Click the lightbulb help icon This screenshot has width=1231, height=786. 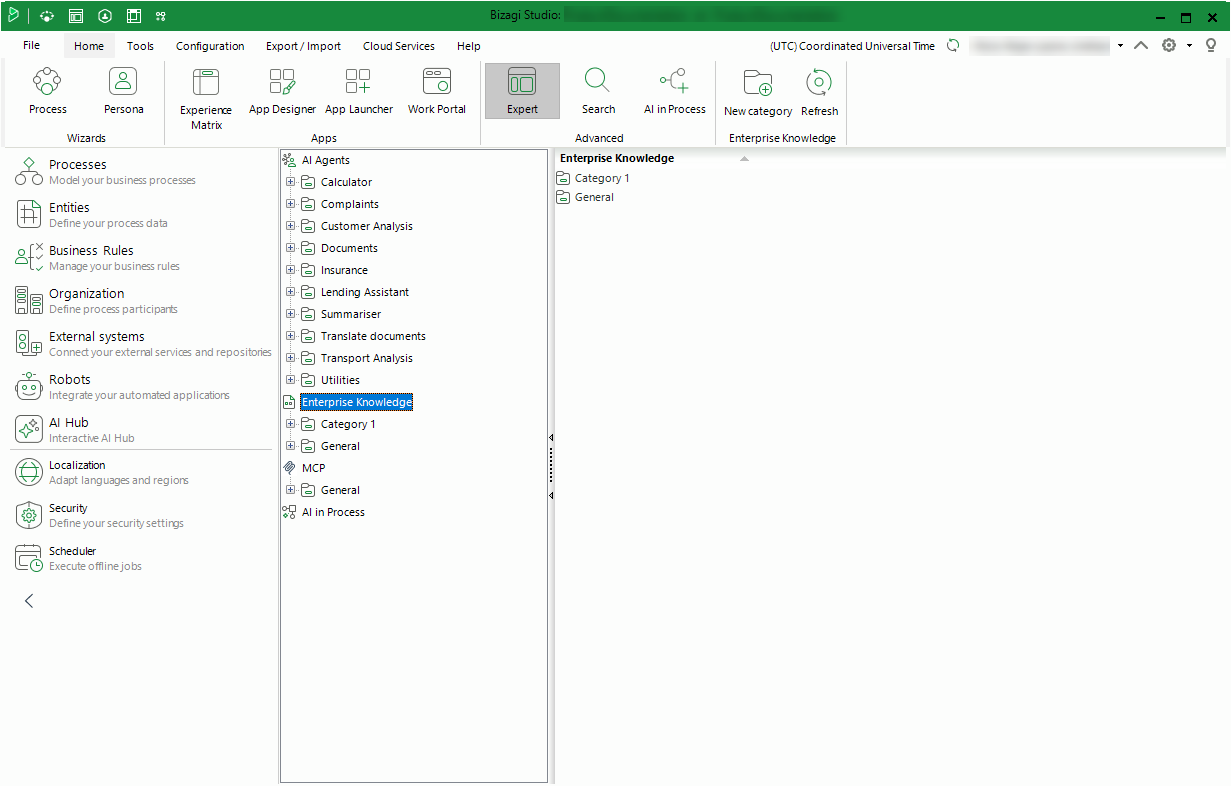[x=1211, y=46]
